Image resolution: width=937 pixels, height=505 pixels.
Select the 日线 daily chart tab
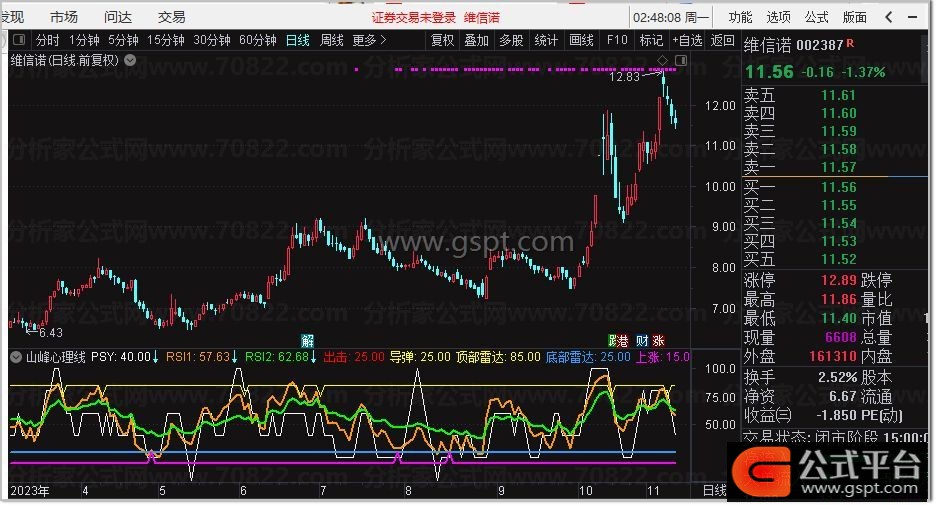pyautogui.click(x=298, y=40)
